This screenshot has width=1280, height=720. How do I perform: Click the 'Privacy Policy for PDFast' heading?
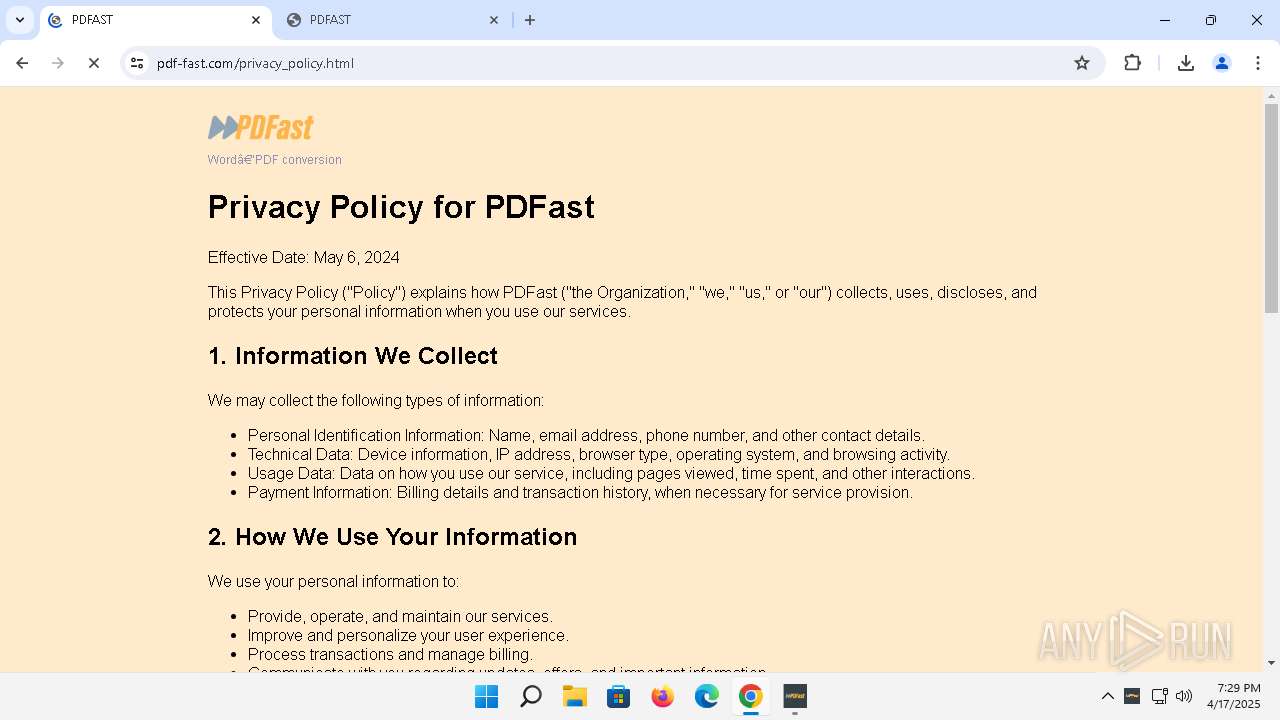tap(401, 207)
